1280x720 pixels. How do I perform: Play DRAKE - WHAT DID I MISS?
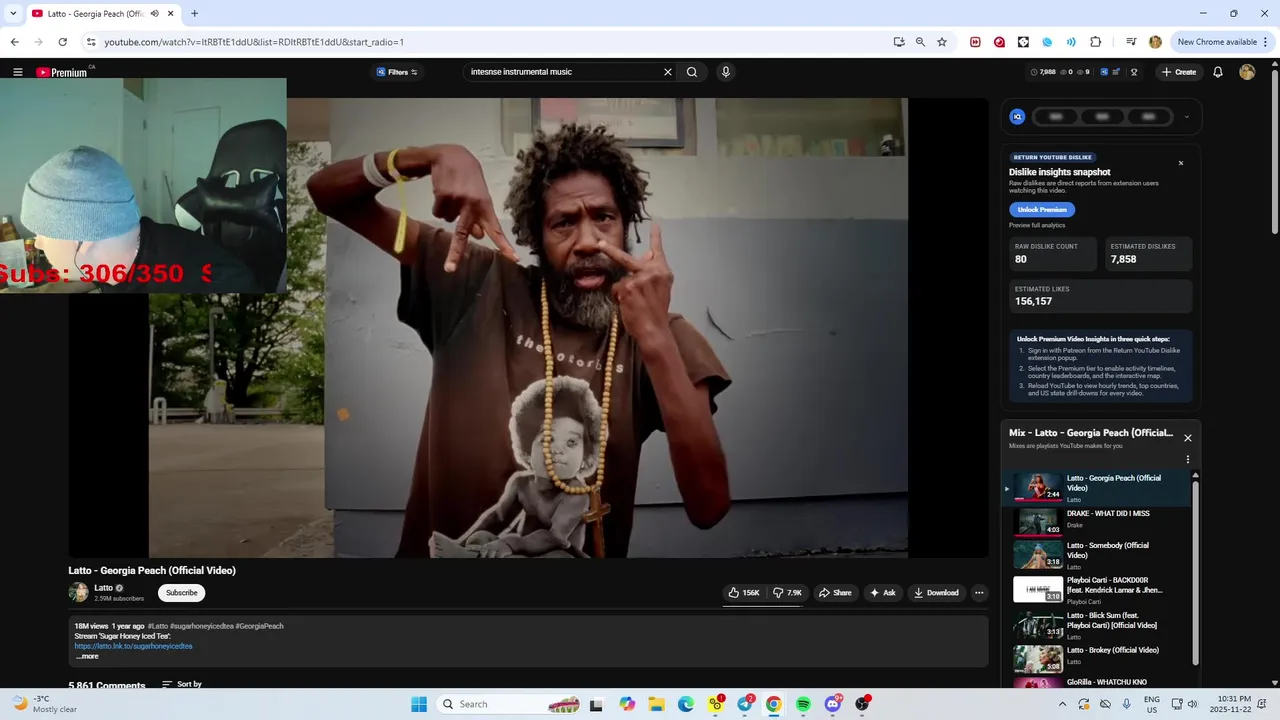pos(1097,522)
